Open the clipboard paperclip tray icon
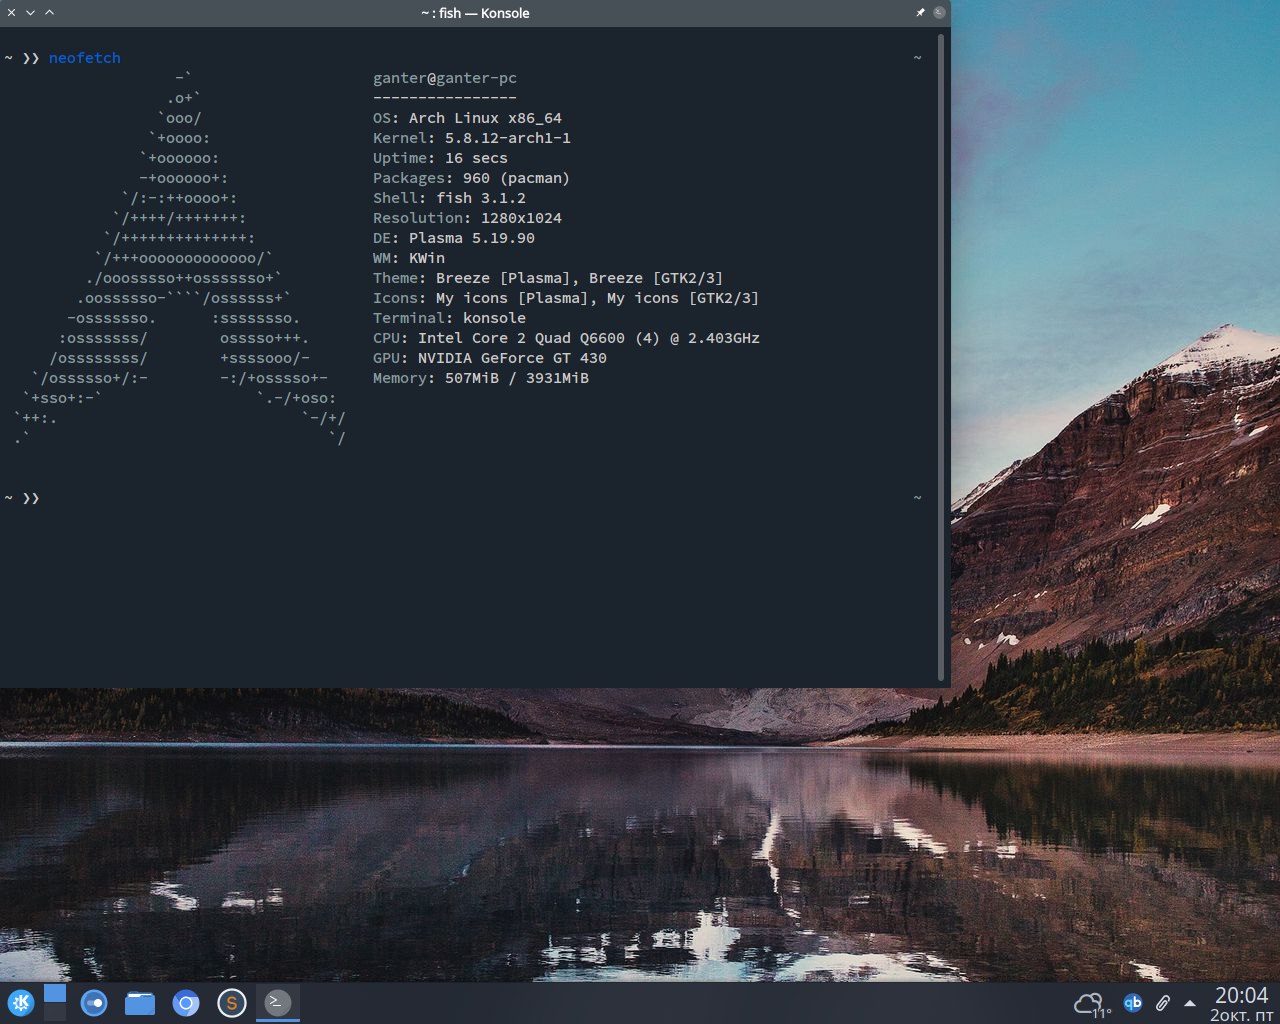The image size is (1280, 1024). [x=1162, y=1002]
